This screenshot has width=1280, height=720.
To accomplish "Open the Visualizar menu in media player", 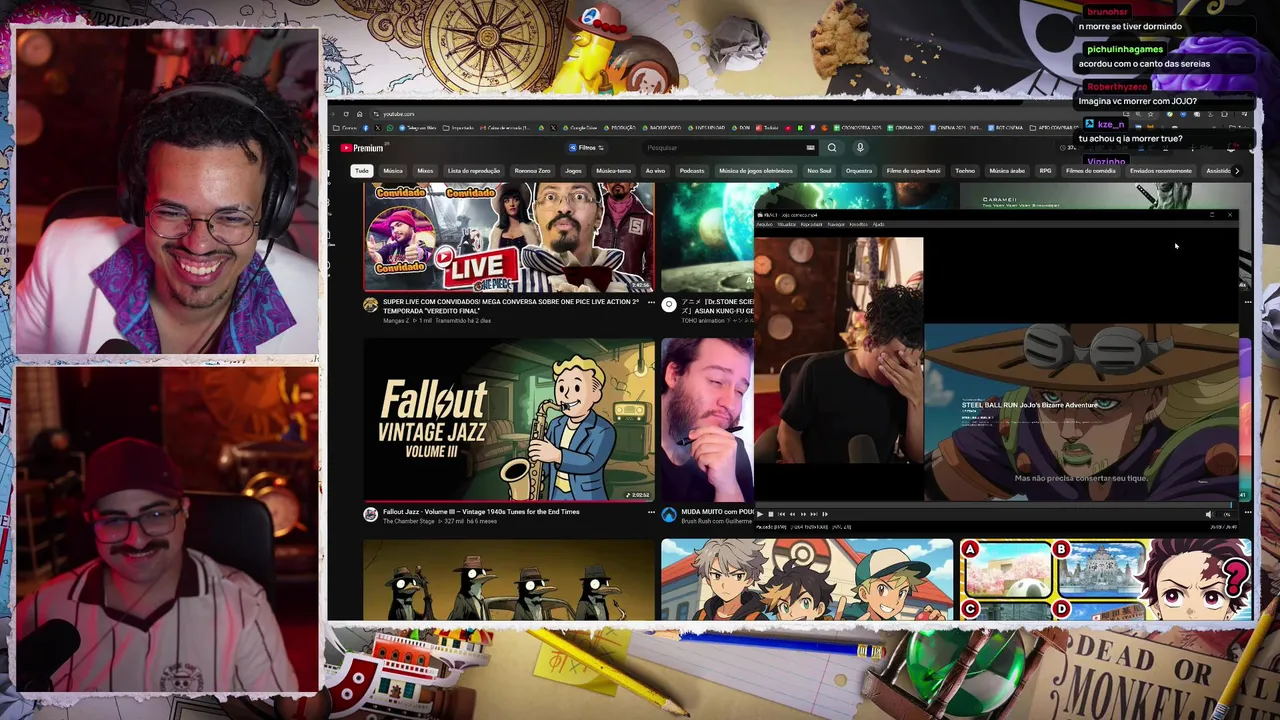I will tap(787, 224).
